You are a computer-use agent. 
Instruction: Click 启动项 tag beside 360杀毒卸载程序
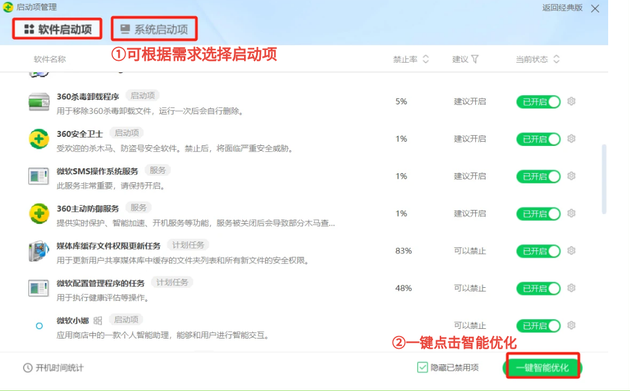pyautogui.click(x=143, y=96)
